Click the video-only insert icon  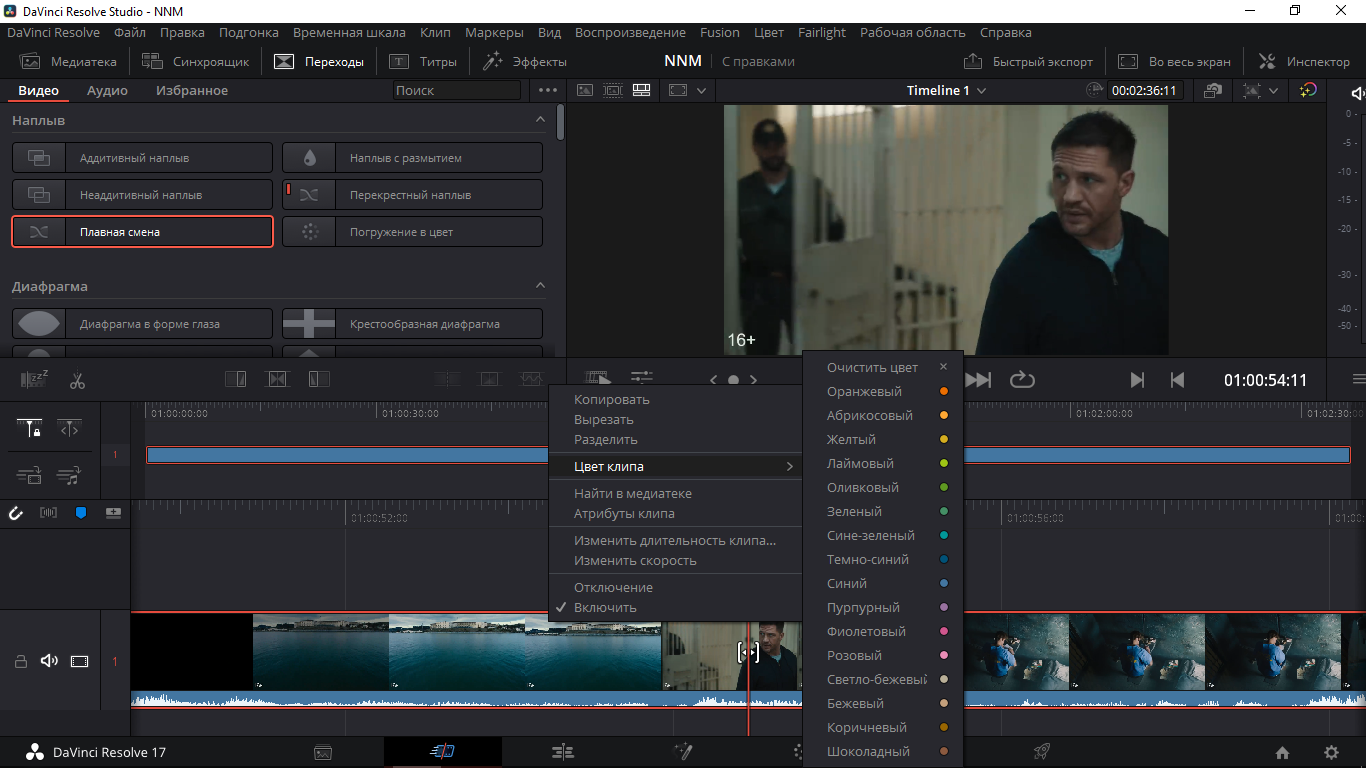(x=30, y=476)
